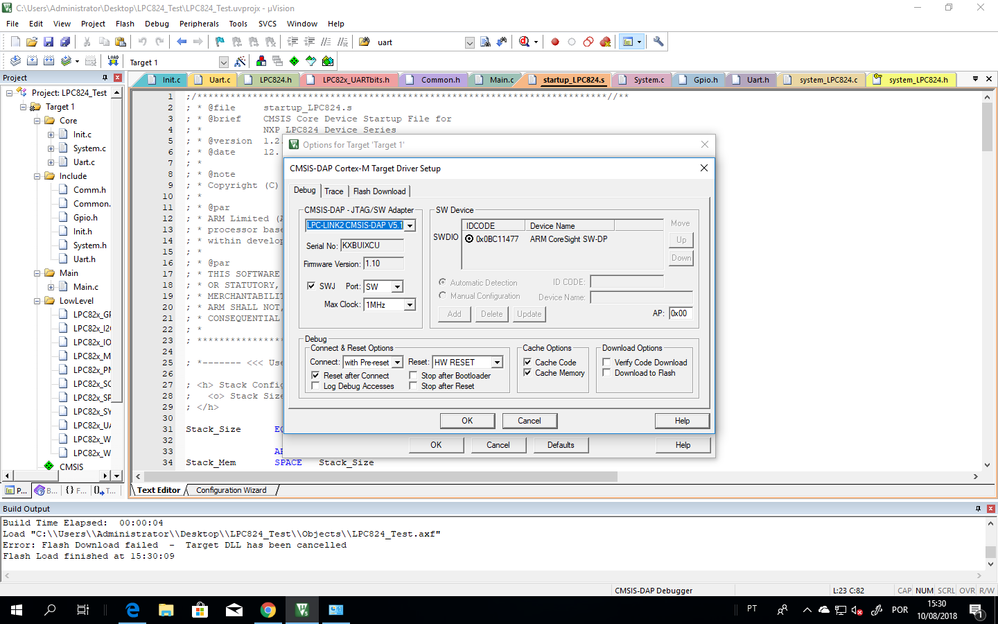The image size is (998, 624).
Task: Create a new file via toolbar icon
Action: tap(15, 42)
